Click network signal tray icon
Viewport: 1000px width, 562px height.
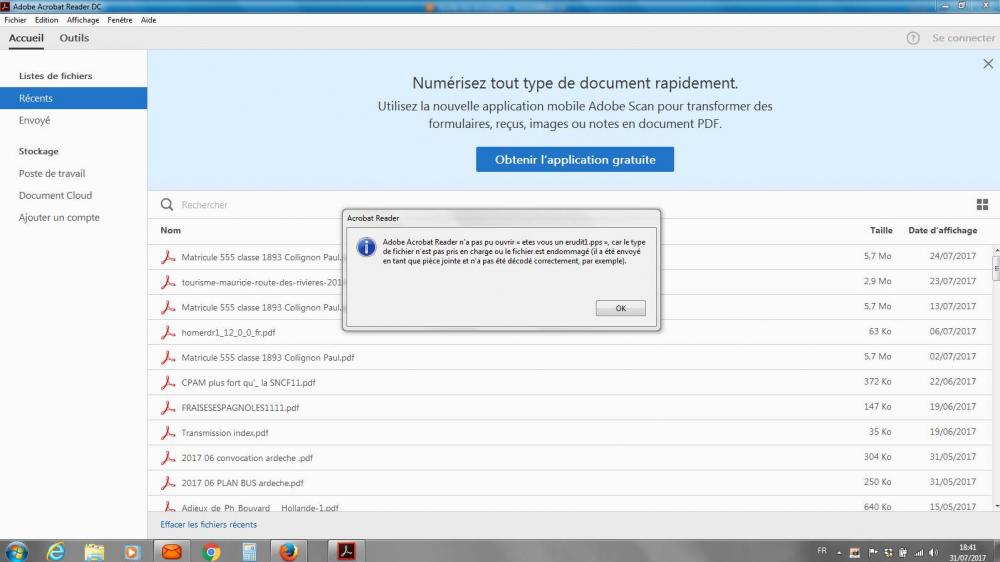tap(919, 552)
